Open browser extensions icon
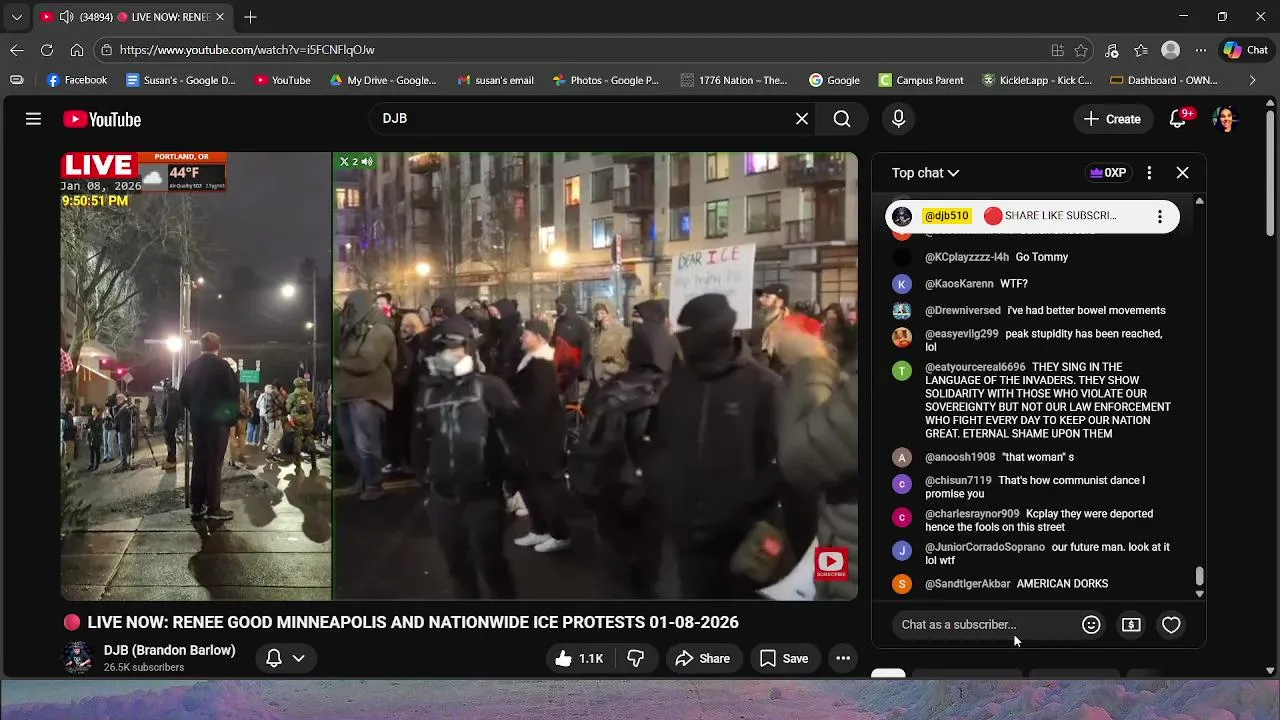The height and width of the screenshot is (720, 1280). pyautogui.click(x=1111, y=50)
